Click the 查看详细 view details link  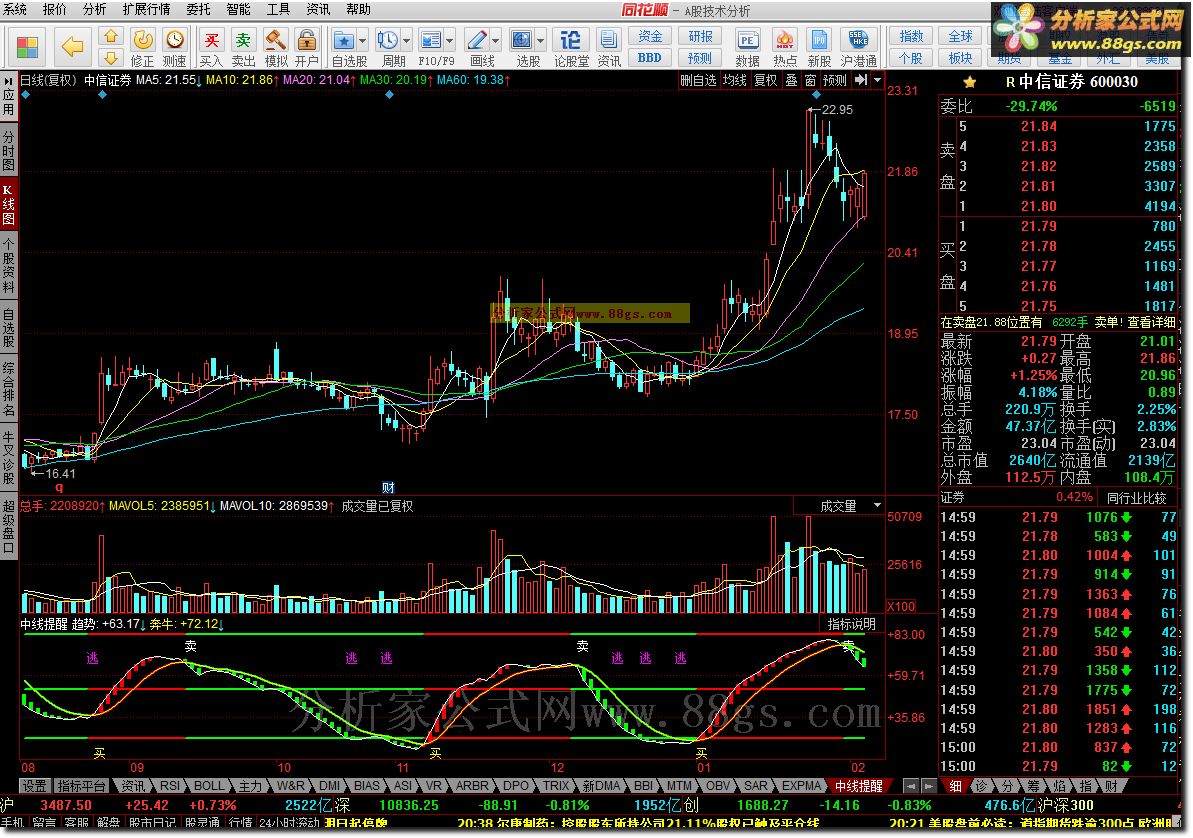pos(1151,322)
